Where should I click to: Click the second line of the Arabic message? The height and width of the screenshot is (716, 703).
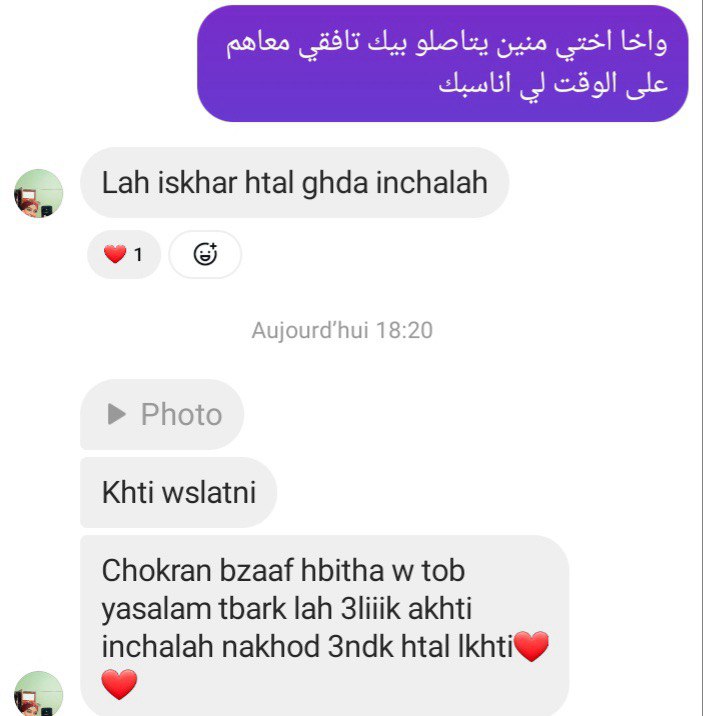point(553,84)
